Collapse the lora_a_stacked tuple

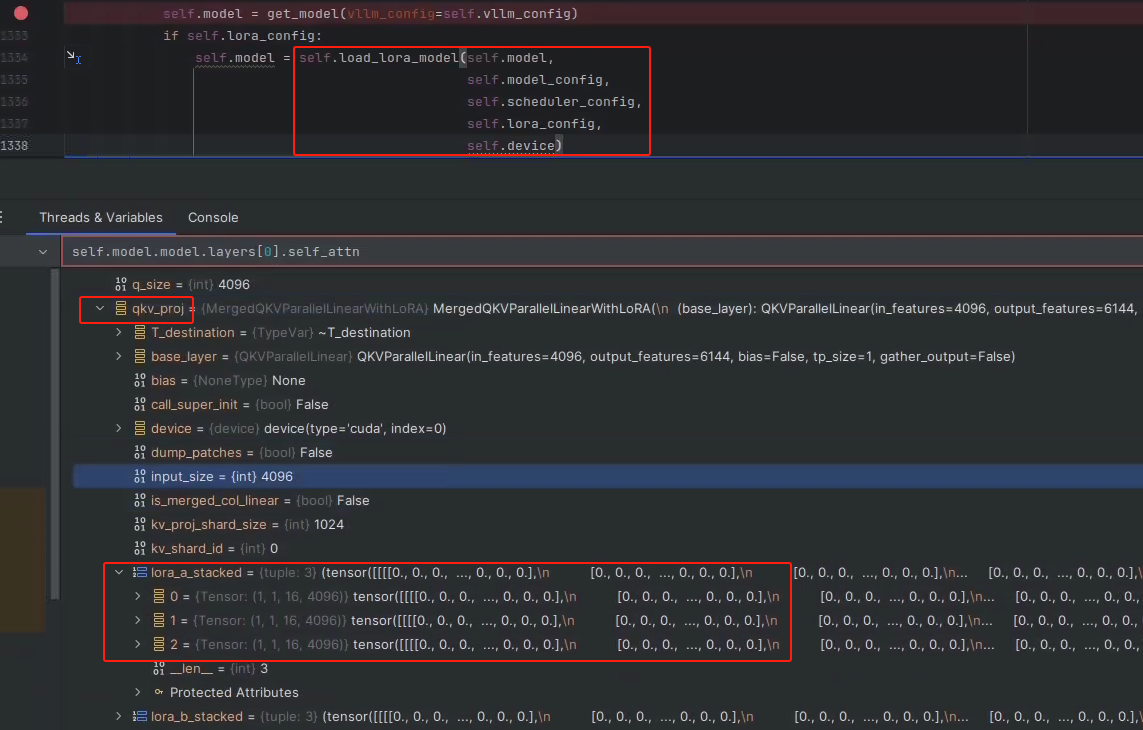pos(119,572)
